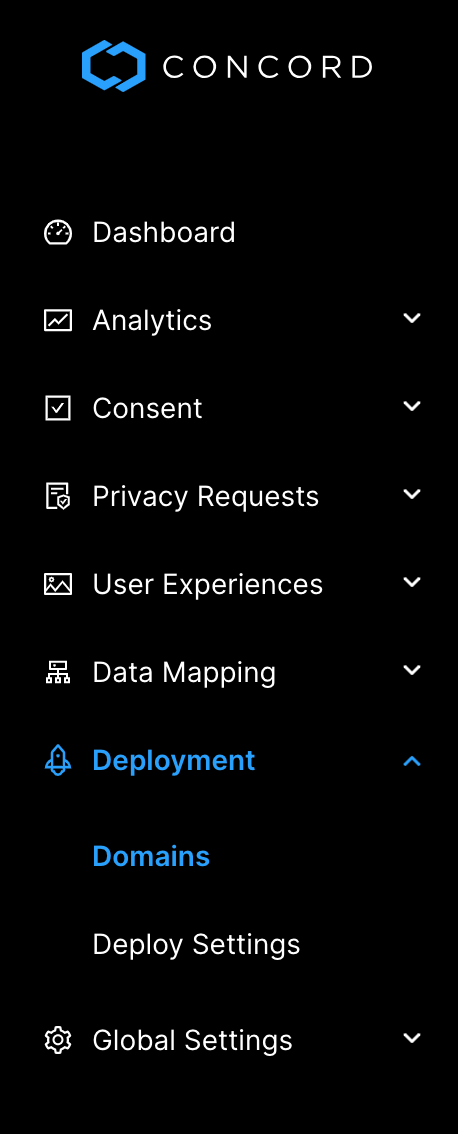Viewport: 458px width, 1134px height.
Task: Click the Data Mapping hierarchy icon
Action: click(58, 673)
